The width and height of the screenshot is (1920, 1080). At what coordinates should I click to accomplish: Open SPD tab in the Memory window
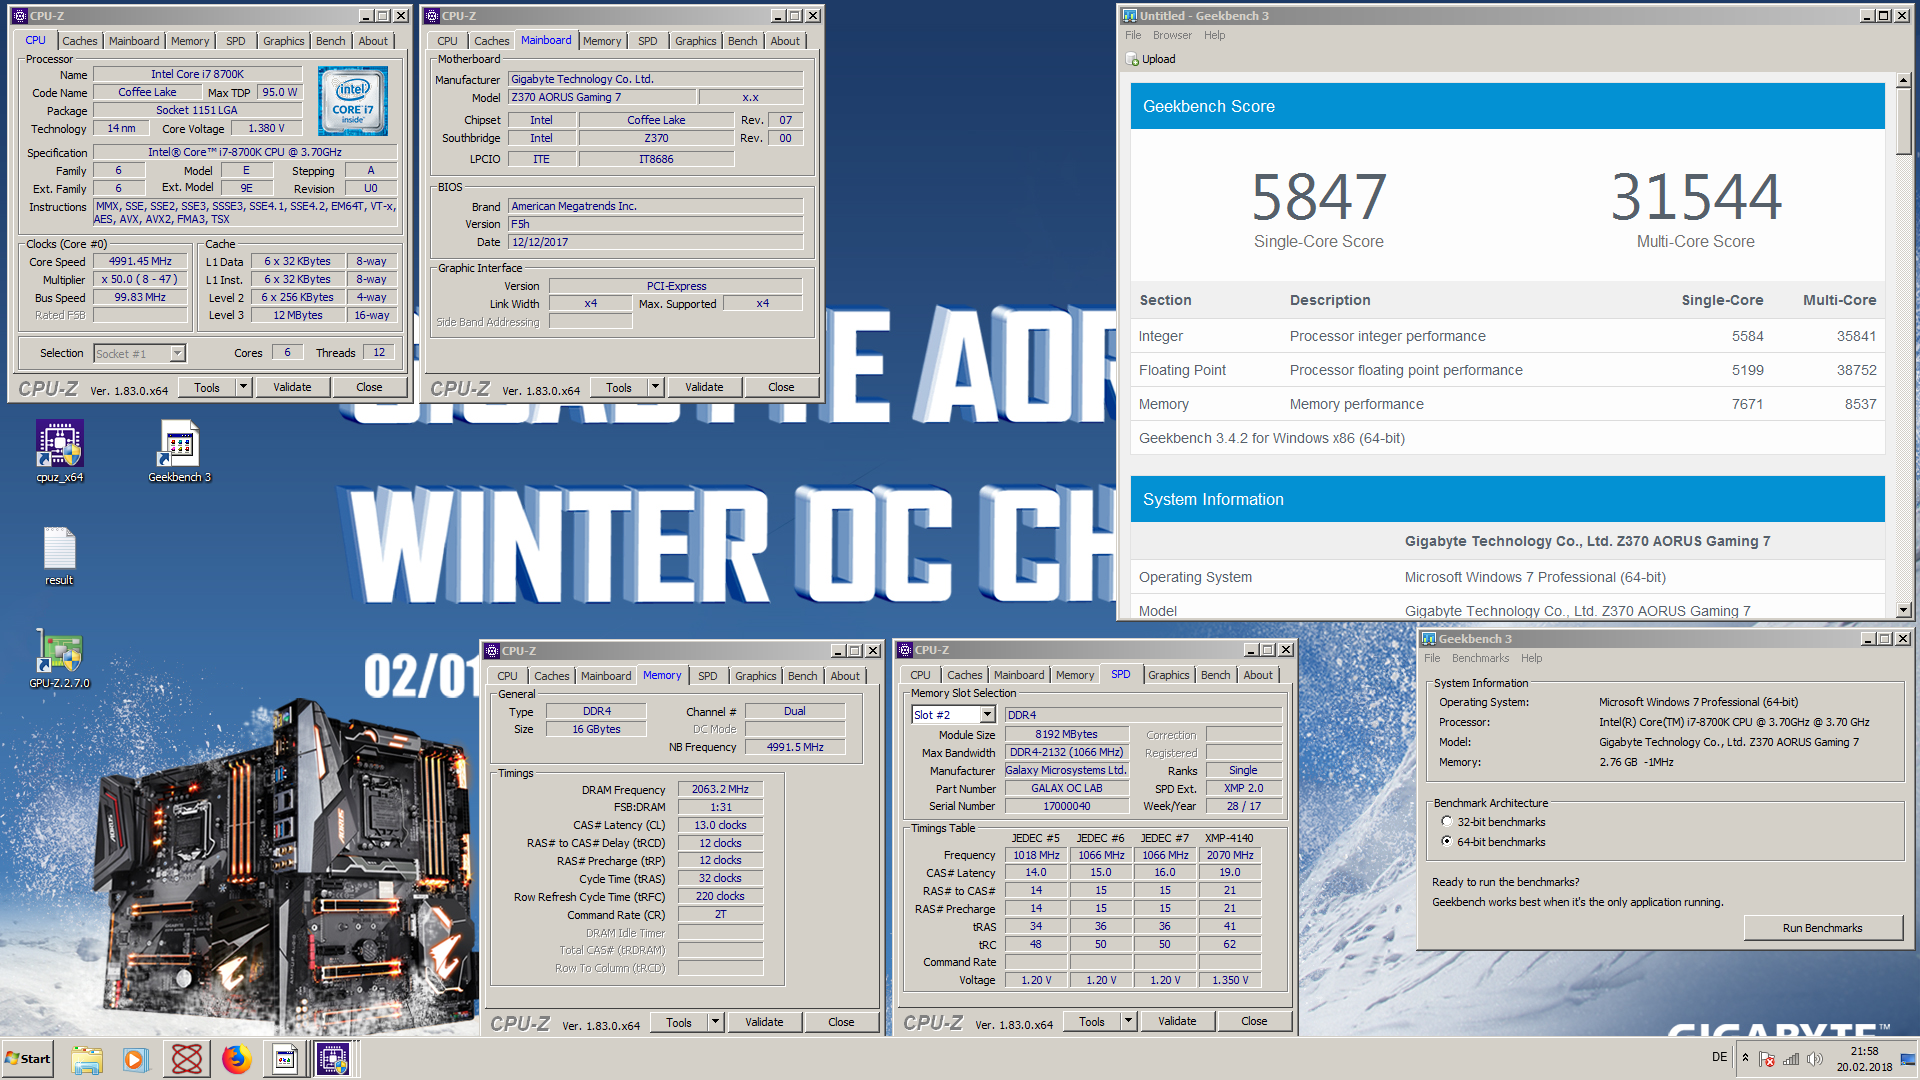708,676
